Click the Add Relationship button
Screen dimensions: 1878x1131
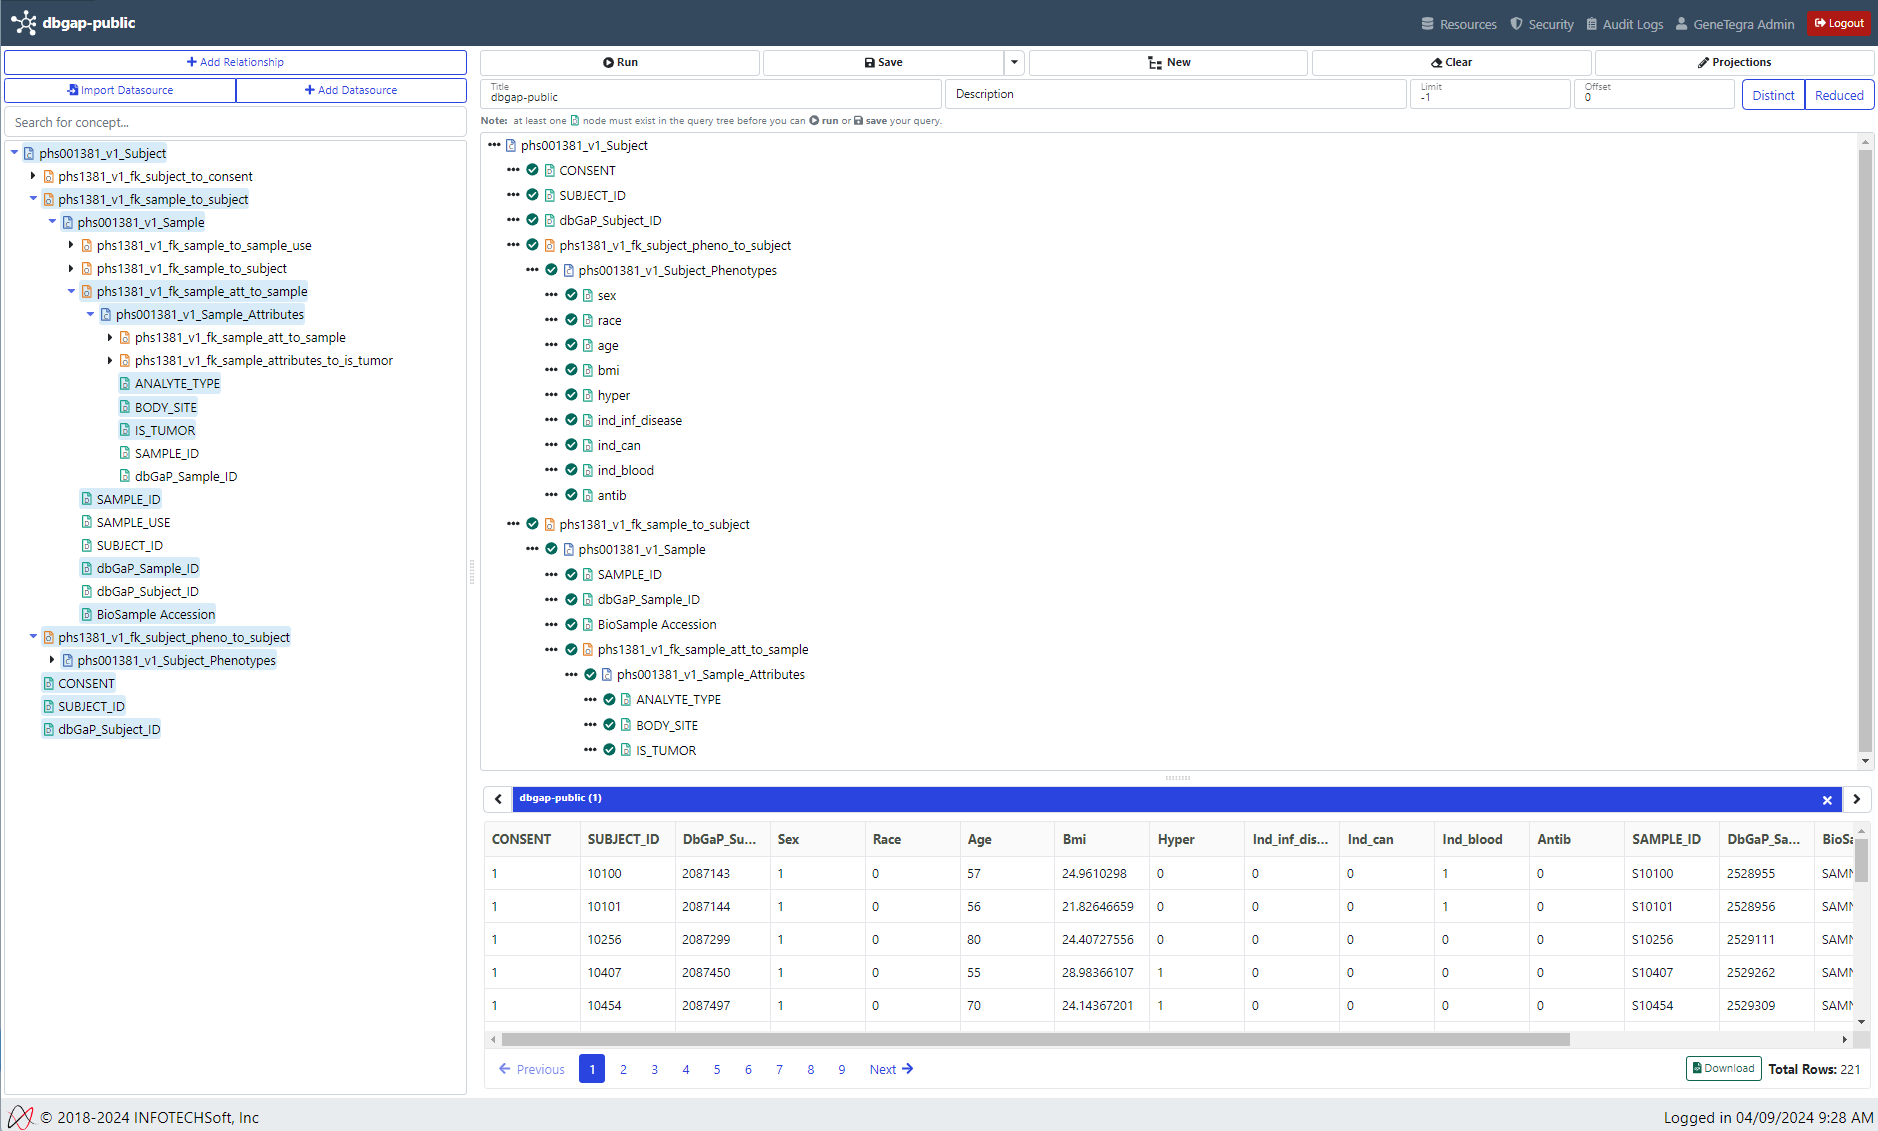point(235,61)
